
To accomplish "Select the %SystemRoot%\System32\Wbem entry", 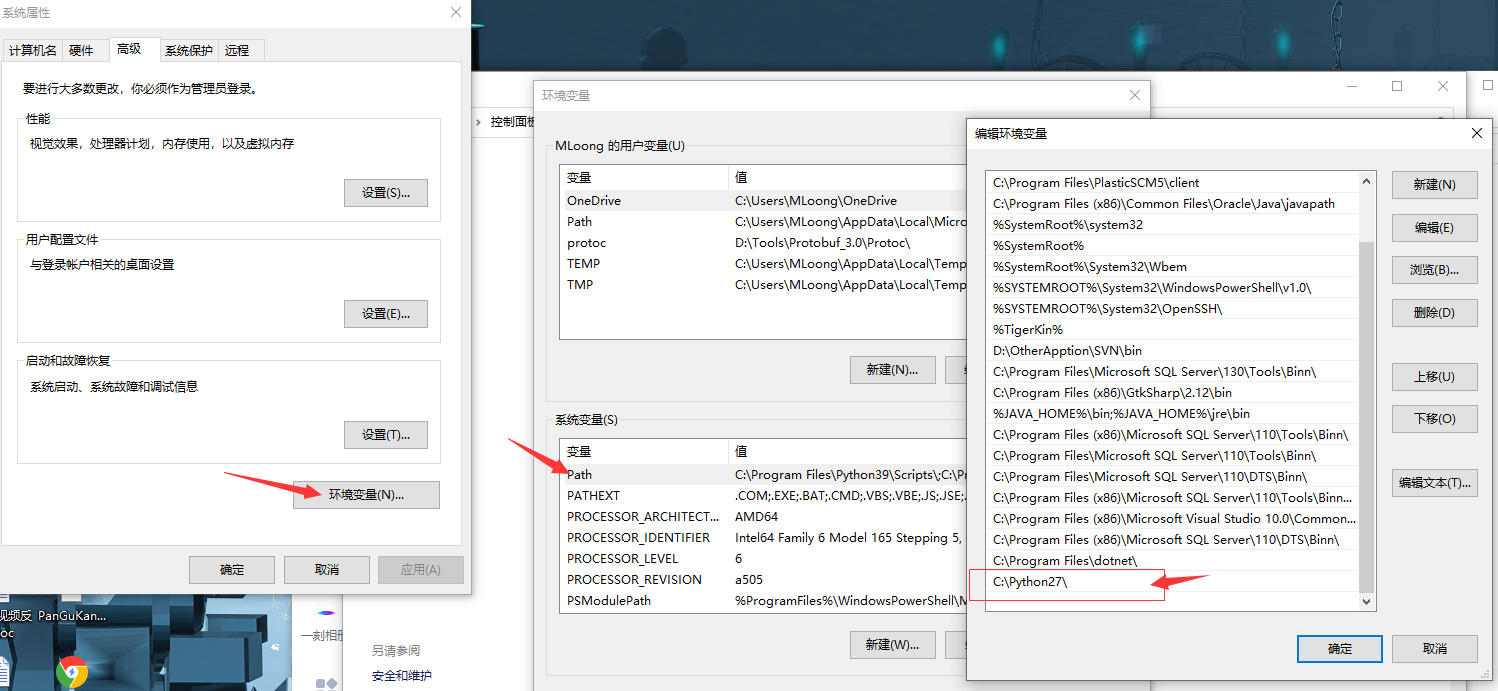I will (1172, 267).
